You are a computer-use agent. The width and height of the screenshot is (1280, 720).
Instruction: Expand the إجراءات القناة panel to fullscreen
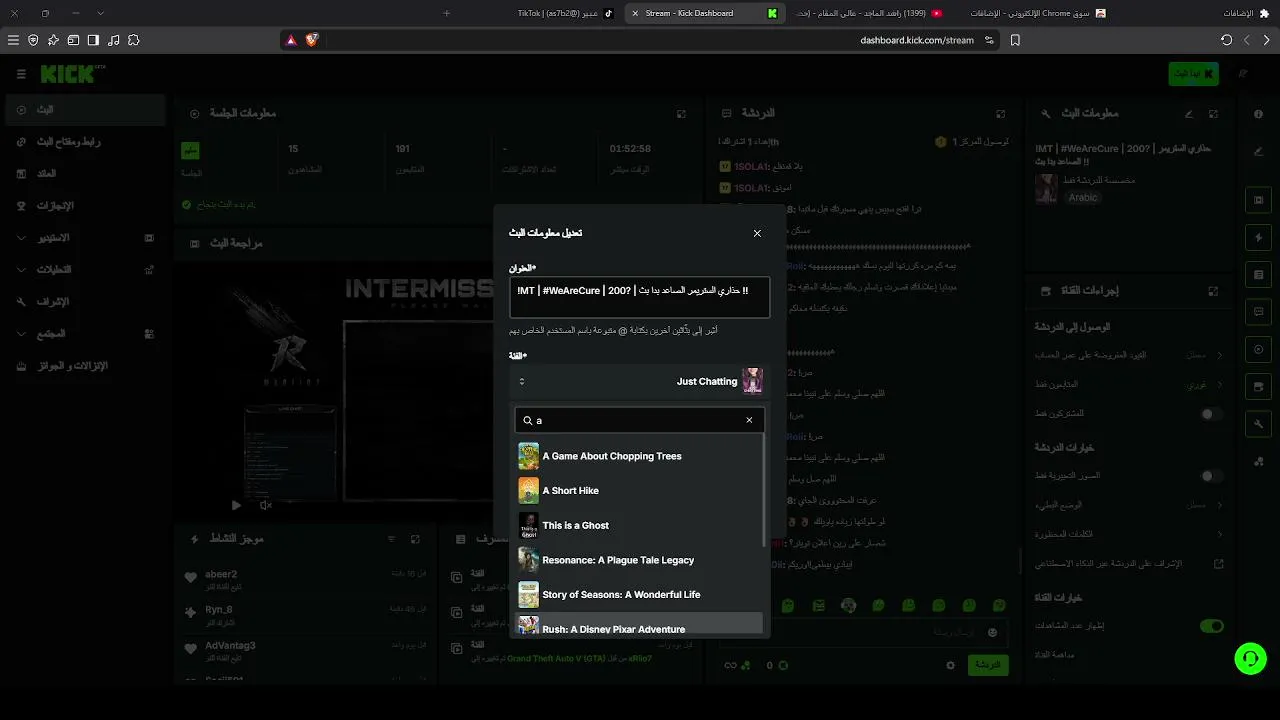(1213, 291)
